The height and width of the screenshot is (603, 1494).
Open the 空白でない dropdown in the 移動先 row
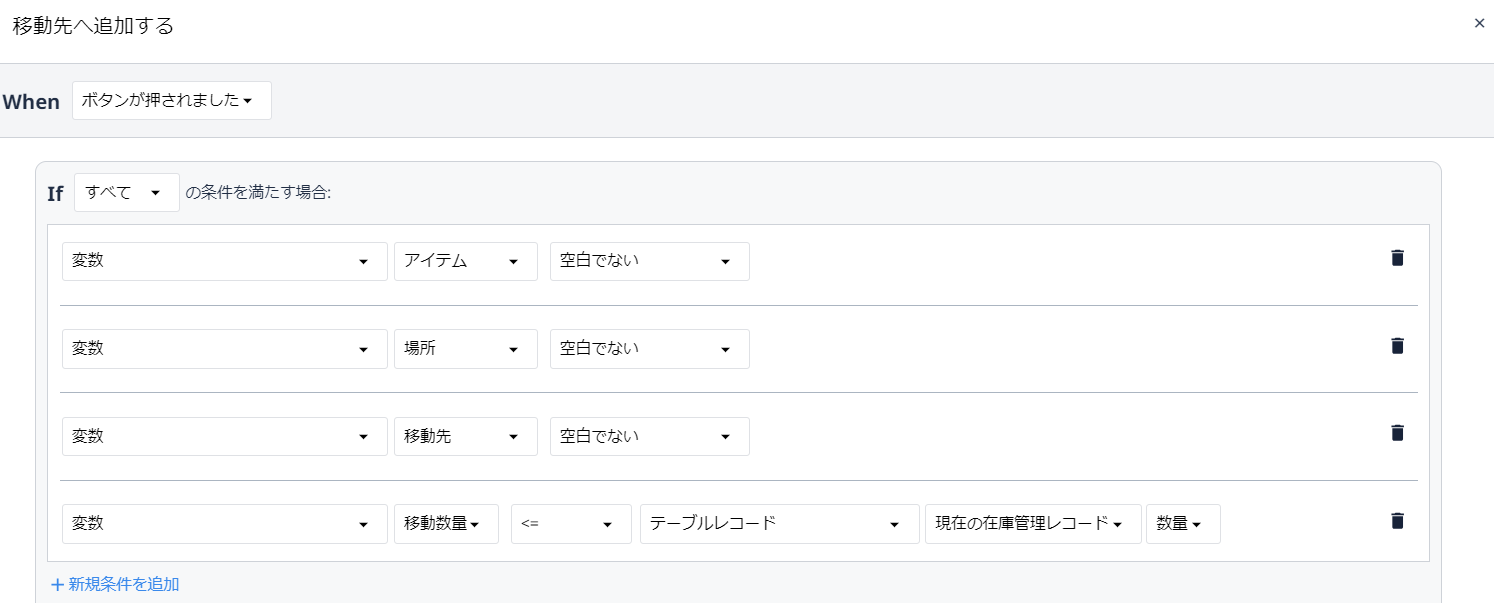pyautogui.click(x=650, y=437)
